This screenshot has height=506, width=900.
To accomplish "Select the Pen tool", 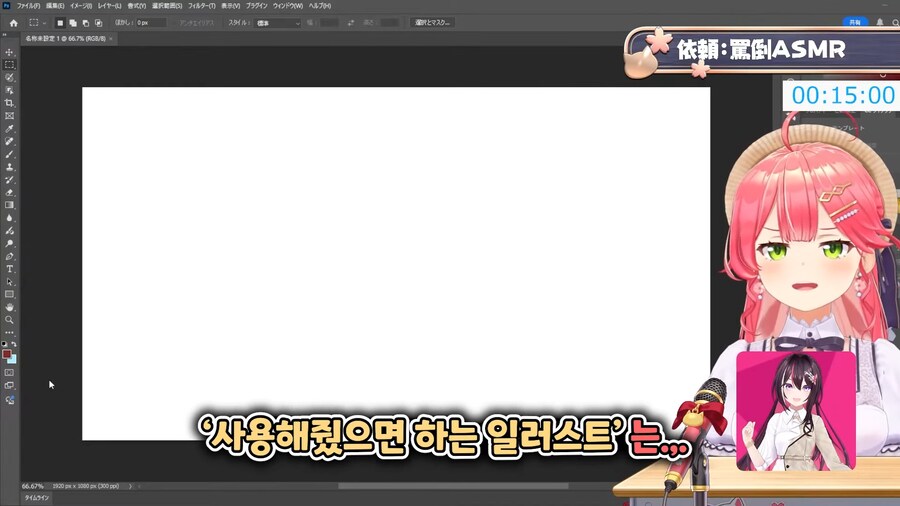I will click(x=9, y=256).
